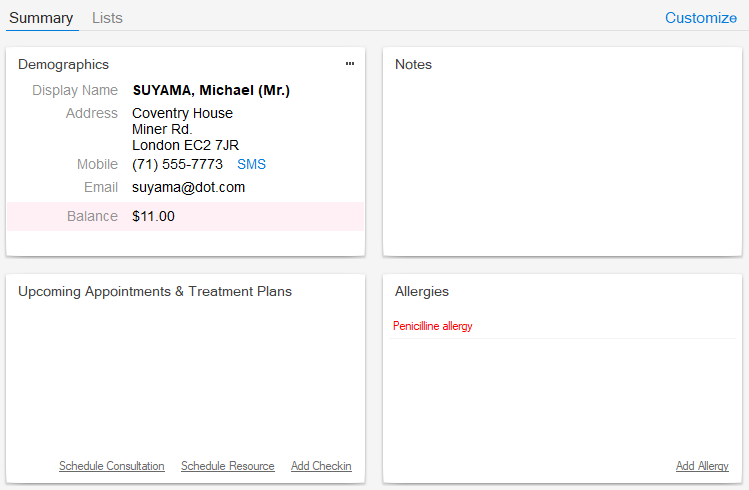Viewport: 749px width, 490px height.
Task: Click the Customize link
Action: (700, 18)
